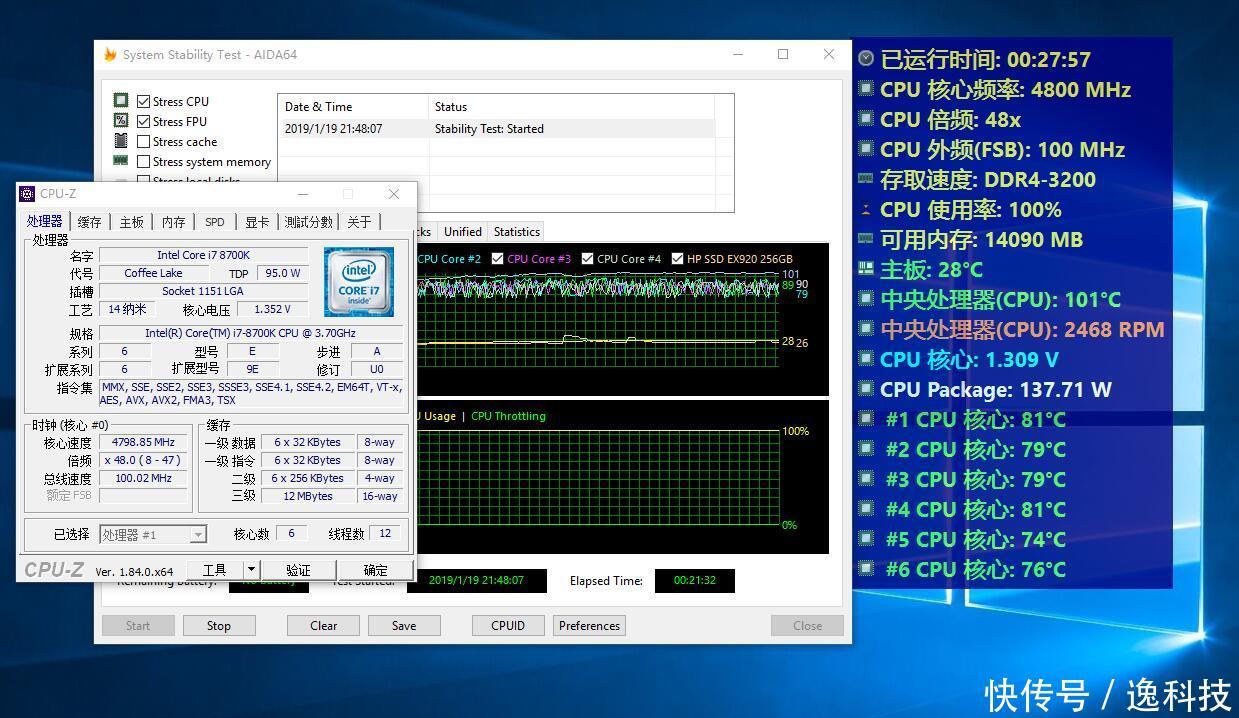
Task: Switch to the Statistics tab in AIDA64
Action: 517,232
